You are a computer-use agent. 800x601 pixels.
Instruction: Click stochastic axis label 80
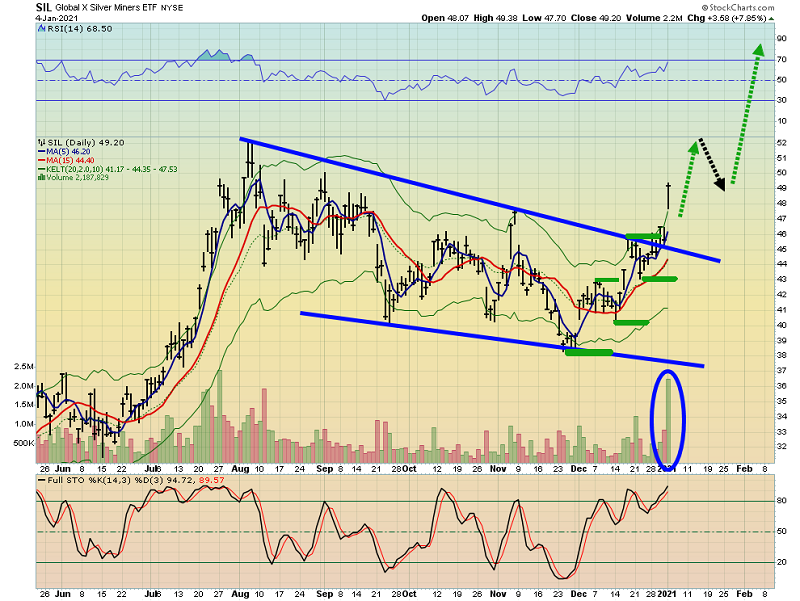781,501
